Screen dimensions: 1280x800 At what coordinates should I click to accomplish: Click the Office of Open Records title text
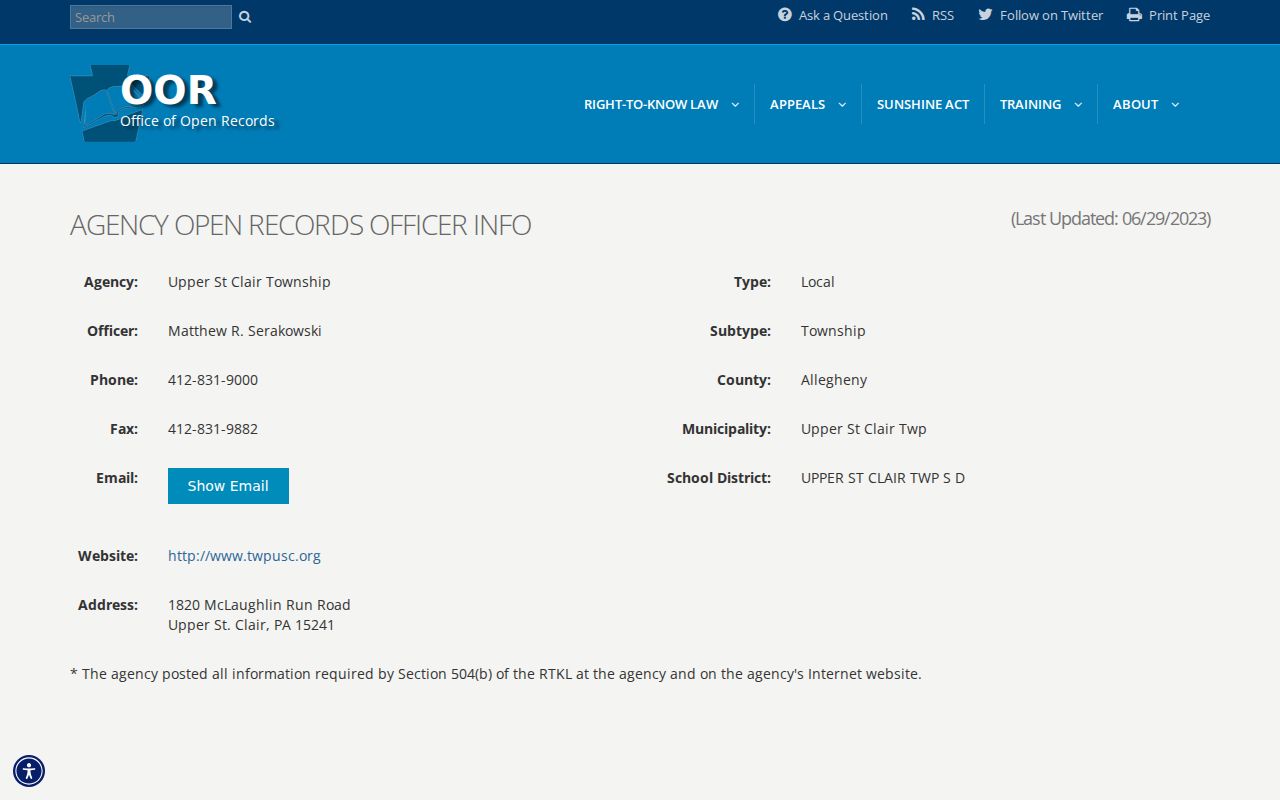tap(197, 121)
